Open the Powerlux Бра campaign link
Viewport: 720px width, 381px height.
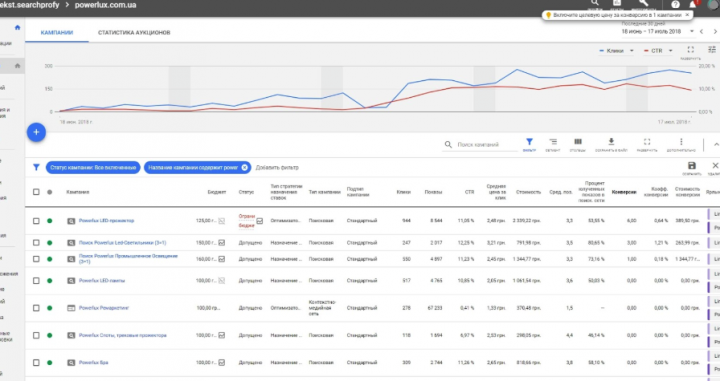click(x=94, y=363)
